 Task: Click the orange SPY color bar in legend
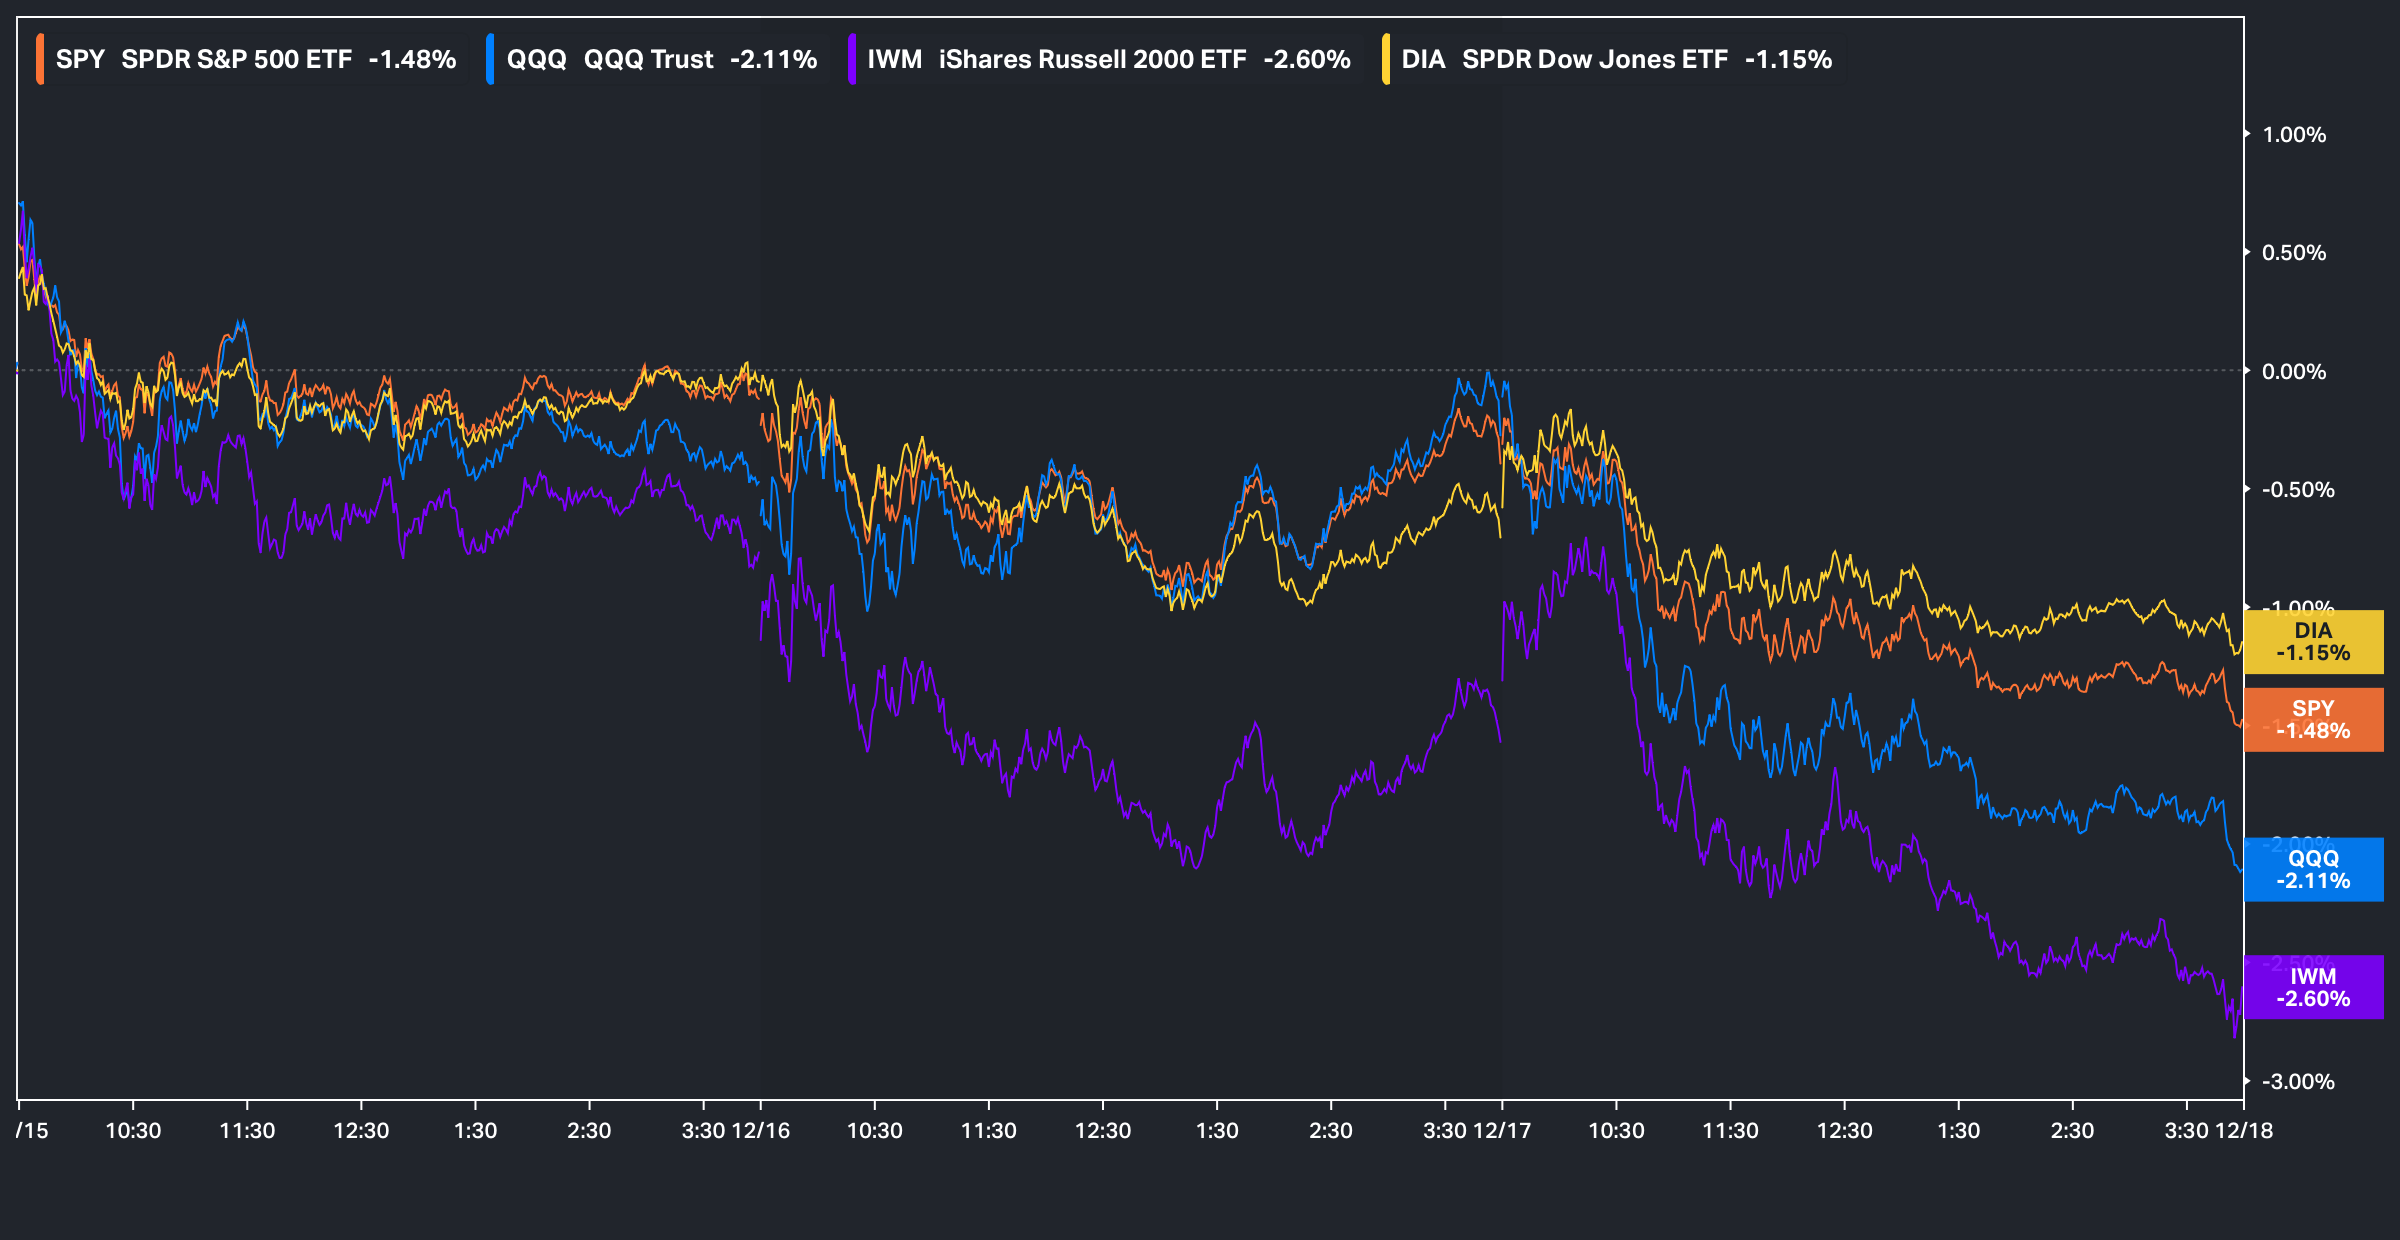pos(40,59)
